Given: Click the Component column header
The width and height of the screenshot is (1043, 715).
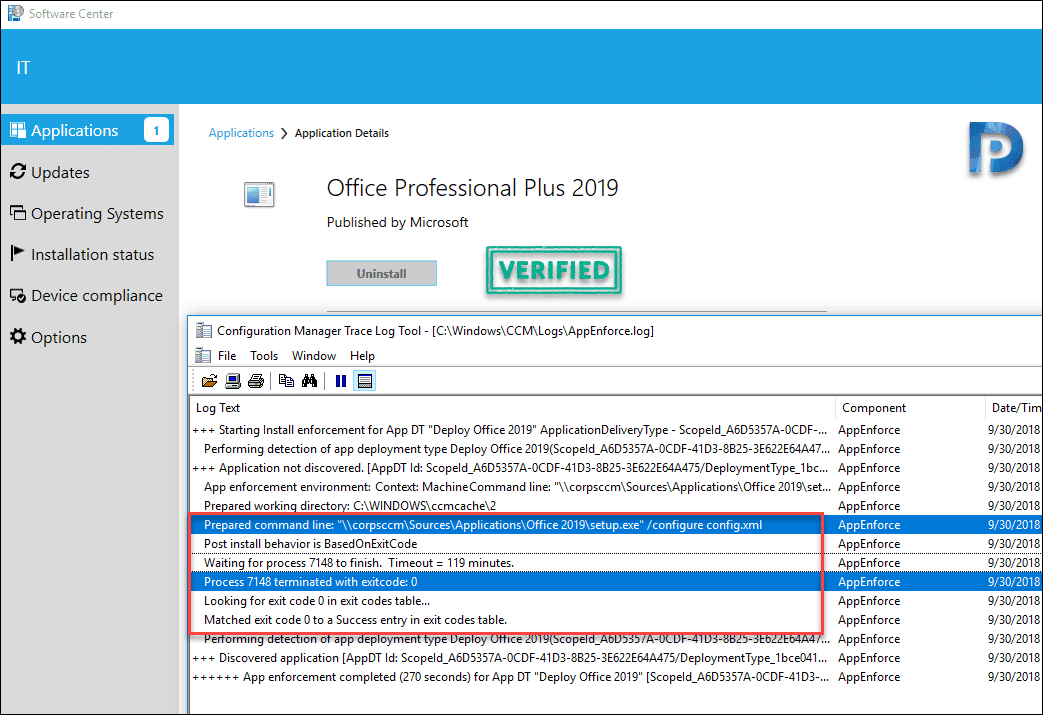Looking at the screenshot, I should [x=909, y=408].
